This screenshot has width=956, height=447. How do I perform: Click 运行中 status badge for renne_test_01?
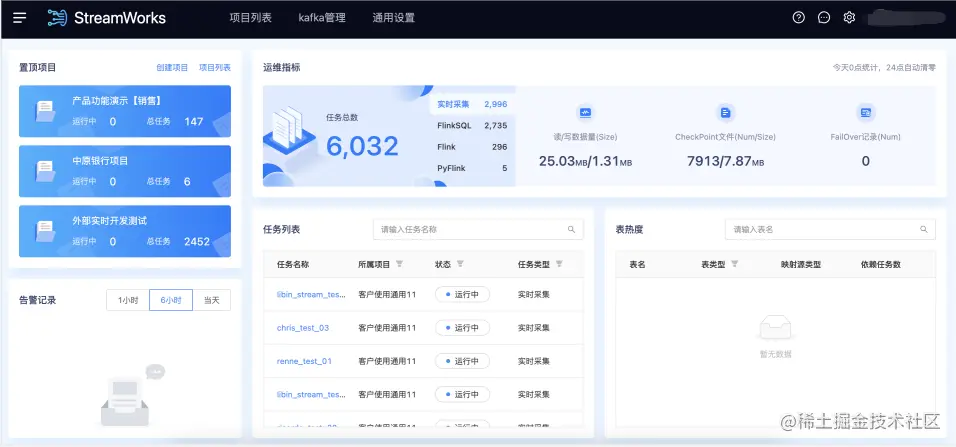click(462, 361)
